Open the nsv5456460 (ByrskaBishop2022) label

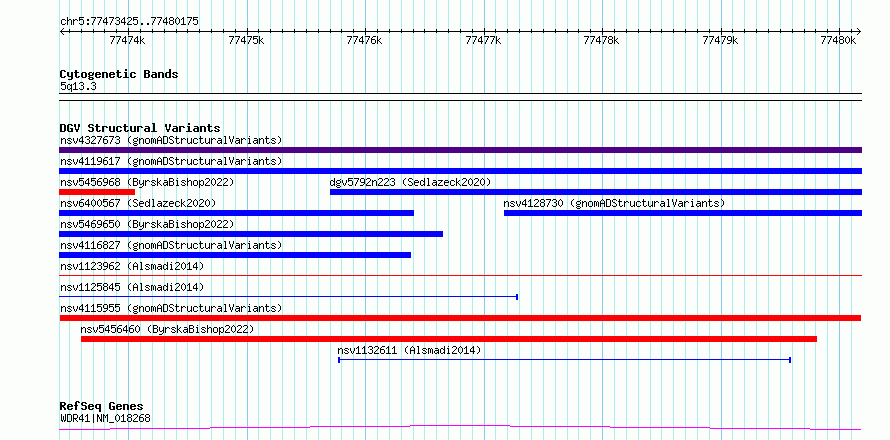[x=167, y=329]
